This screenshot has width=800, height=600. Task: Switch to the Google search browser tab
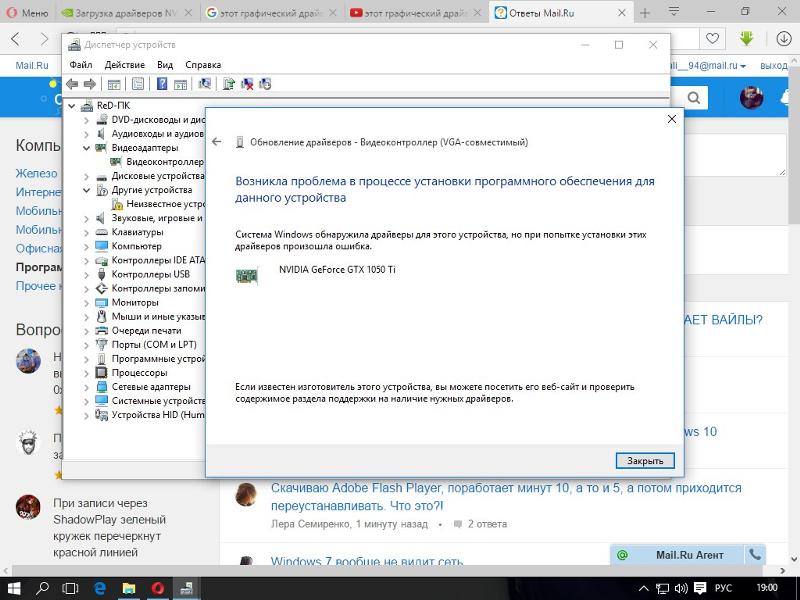(x=271, y=13)
